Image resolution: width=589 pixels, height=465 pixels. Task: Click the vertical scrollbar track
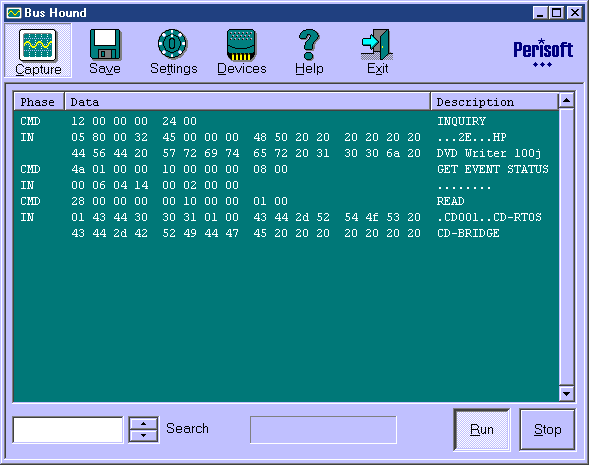[566, 247]
